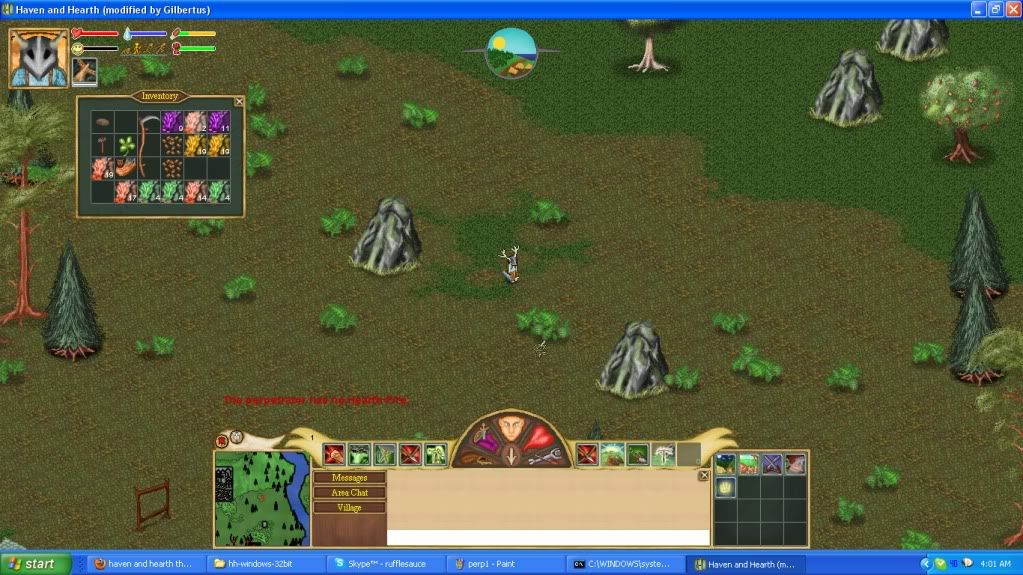This screenshot has width=1023, height=575.
Task: Click the blue stamina bar
Action: (145, 33)
